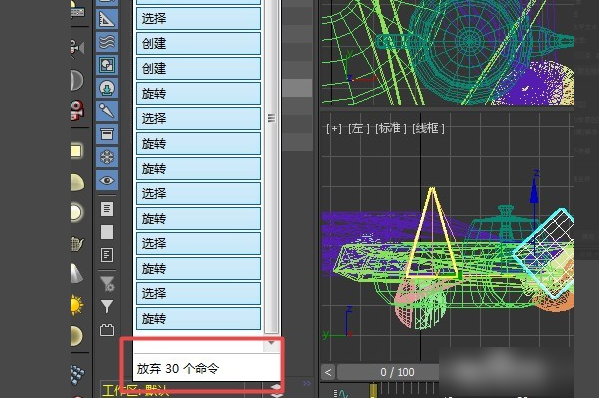Click the Sun light icon in left toolbar
Viewport: 599px width, 398px height.
(76, 305)
